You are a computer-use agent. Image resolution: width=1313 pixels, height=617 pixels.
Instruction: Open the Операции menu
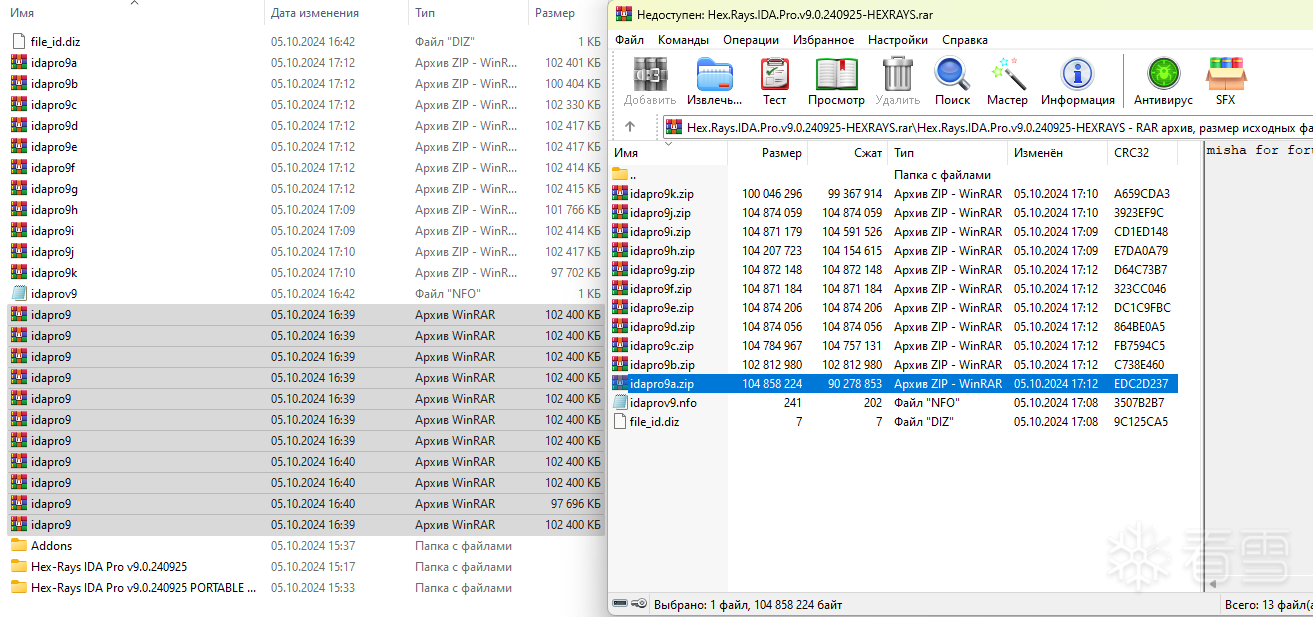[751, 40]
